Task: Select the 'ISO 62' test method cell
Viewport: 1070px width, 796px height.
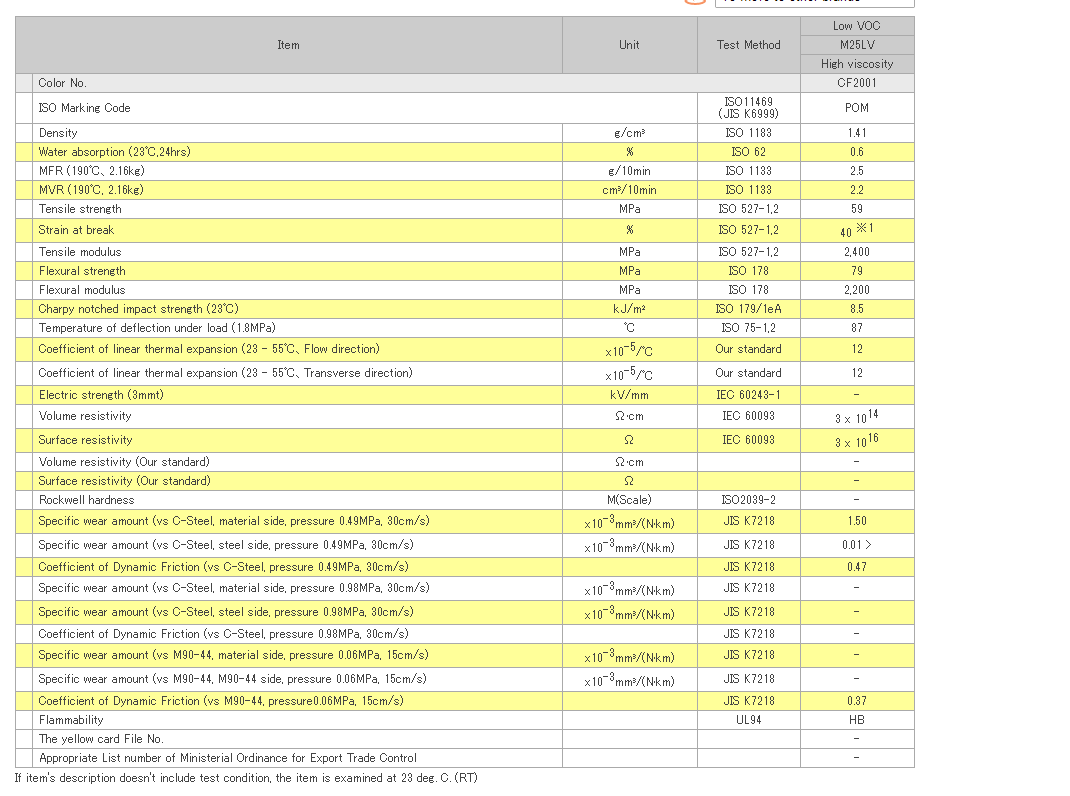Action: click(x=749, y=152)
